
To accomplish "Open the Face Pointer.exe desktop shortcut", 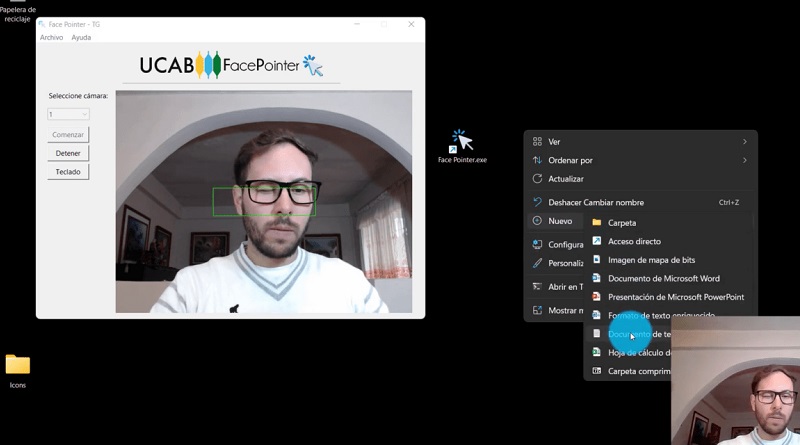I will [x=462, y=145].
